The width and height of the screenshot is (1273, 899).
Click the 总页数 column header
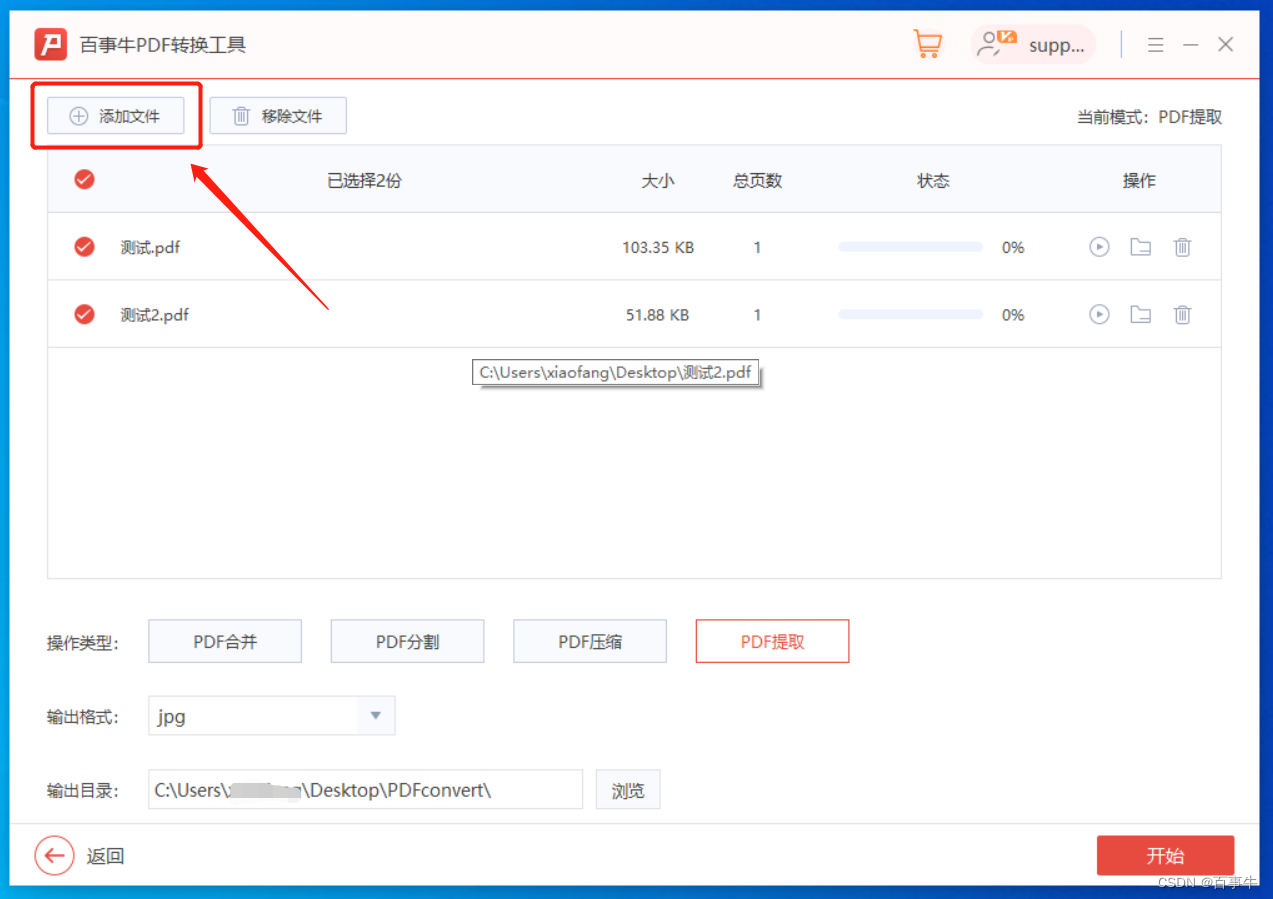[x=757, y=180]
